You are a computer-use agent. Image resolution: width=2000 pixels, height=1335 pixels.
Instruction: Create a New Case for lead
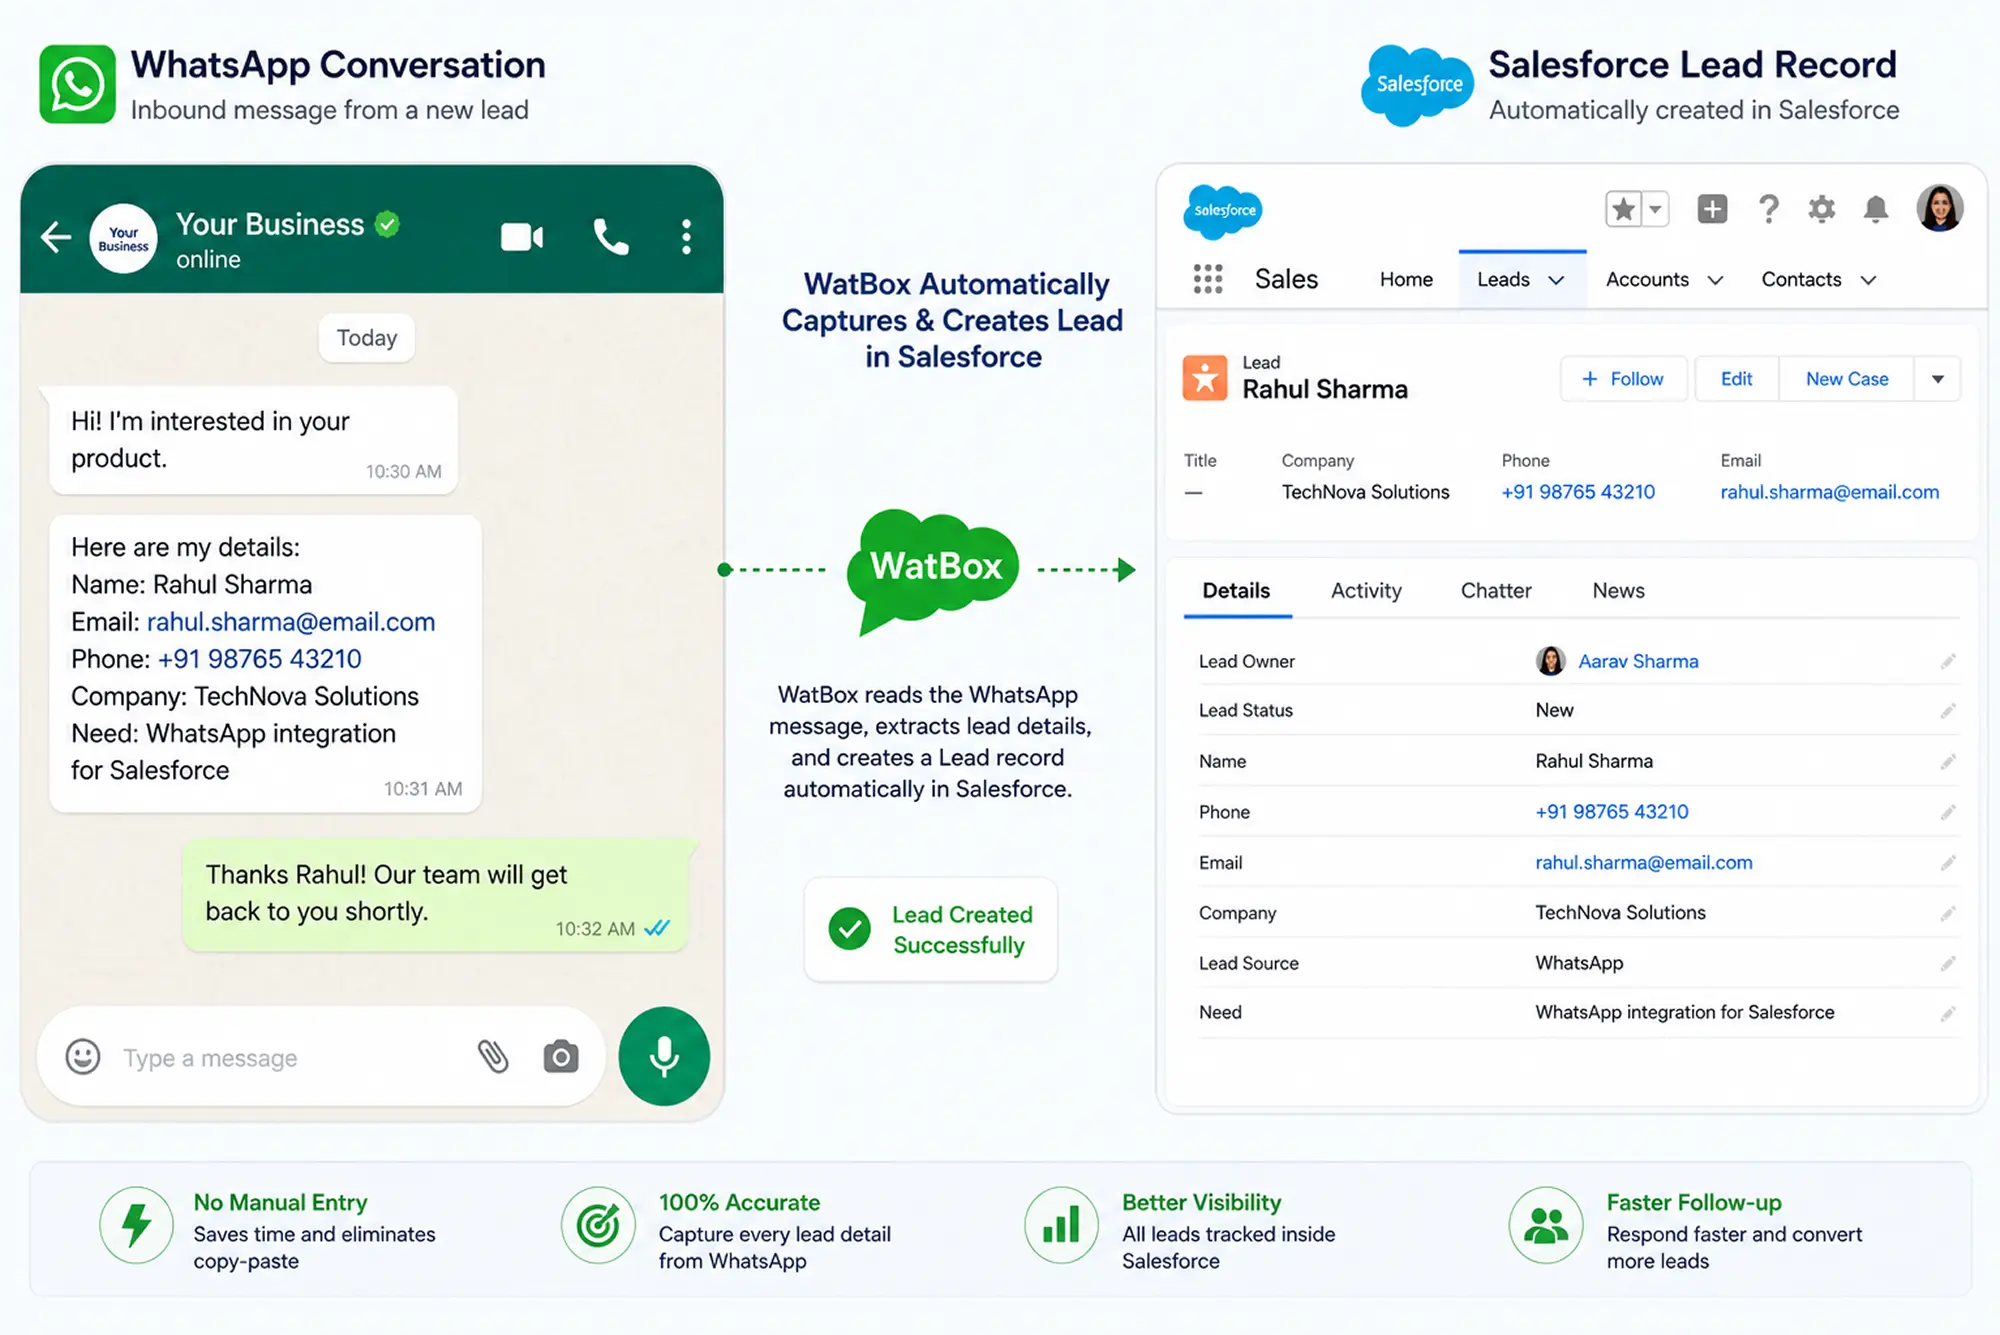(1847, 379)
